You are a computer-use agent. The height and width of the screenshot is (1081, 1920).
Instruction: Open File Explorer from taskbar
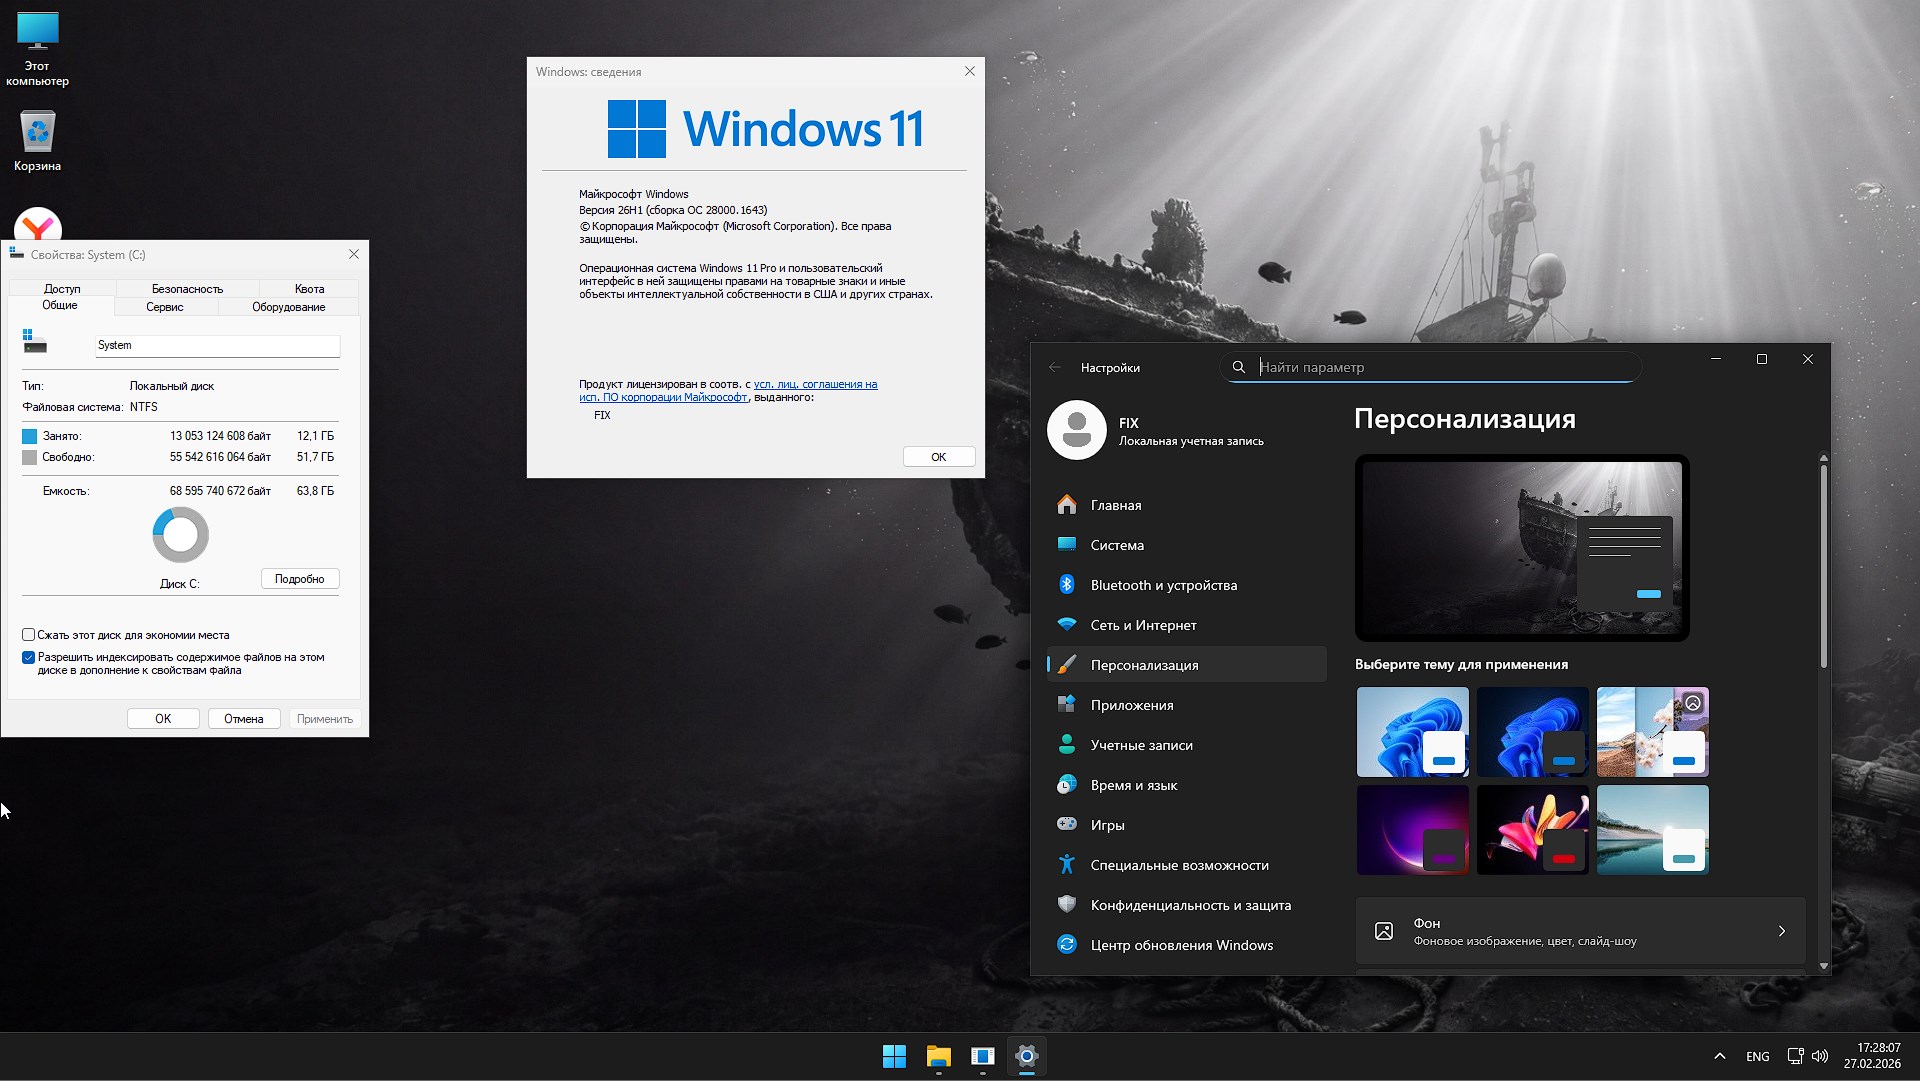(938, 1056)
